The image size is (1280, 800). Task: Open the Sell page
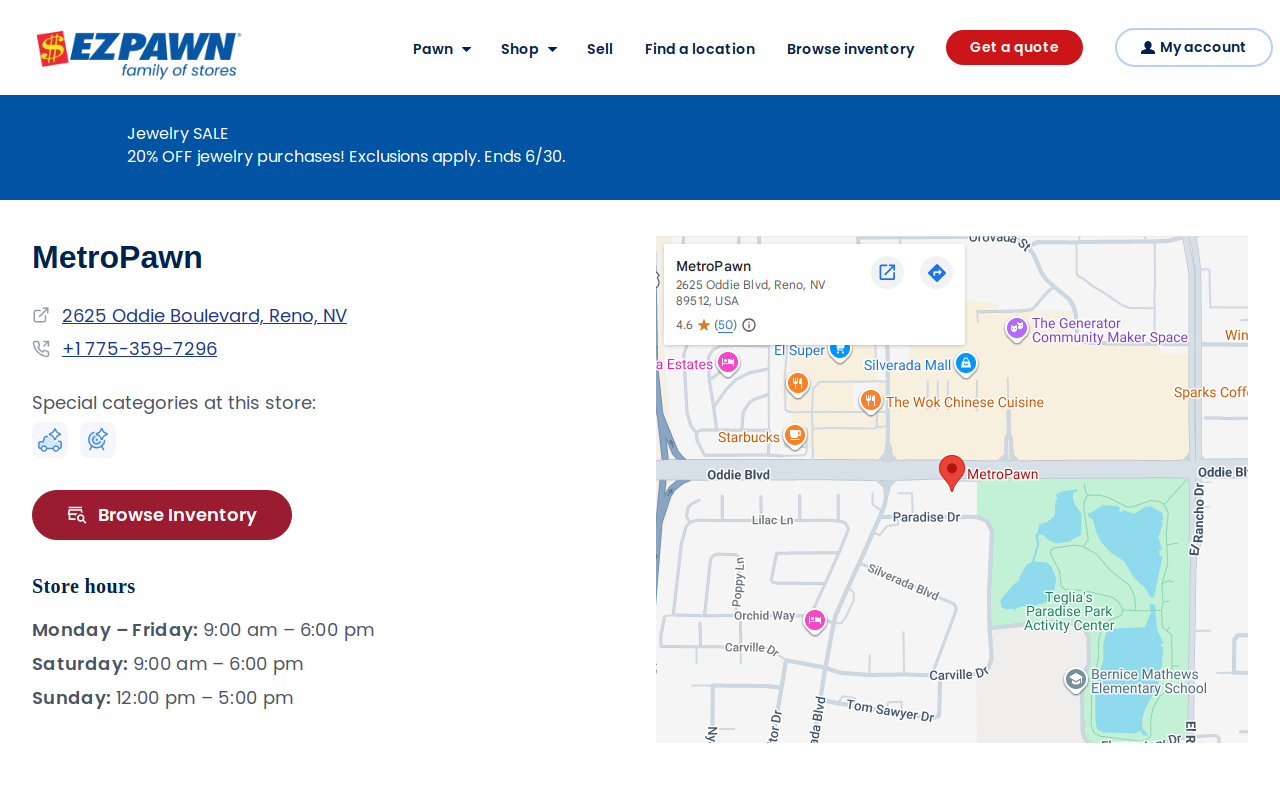tap(600, 49)
